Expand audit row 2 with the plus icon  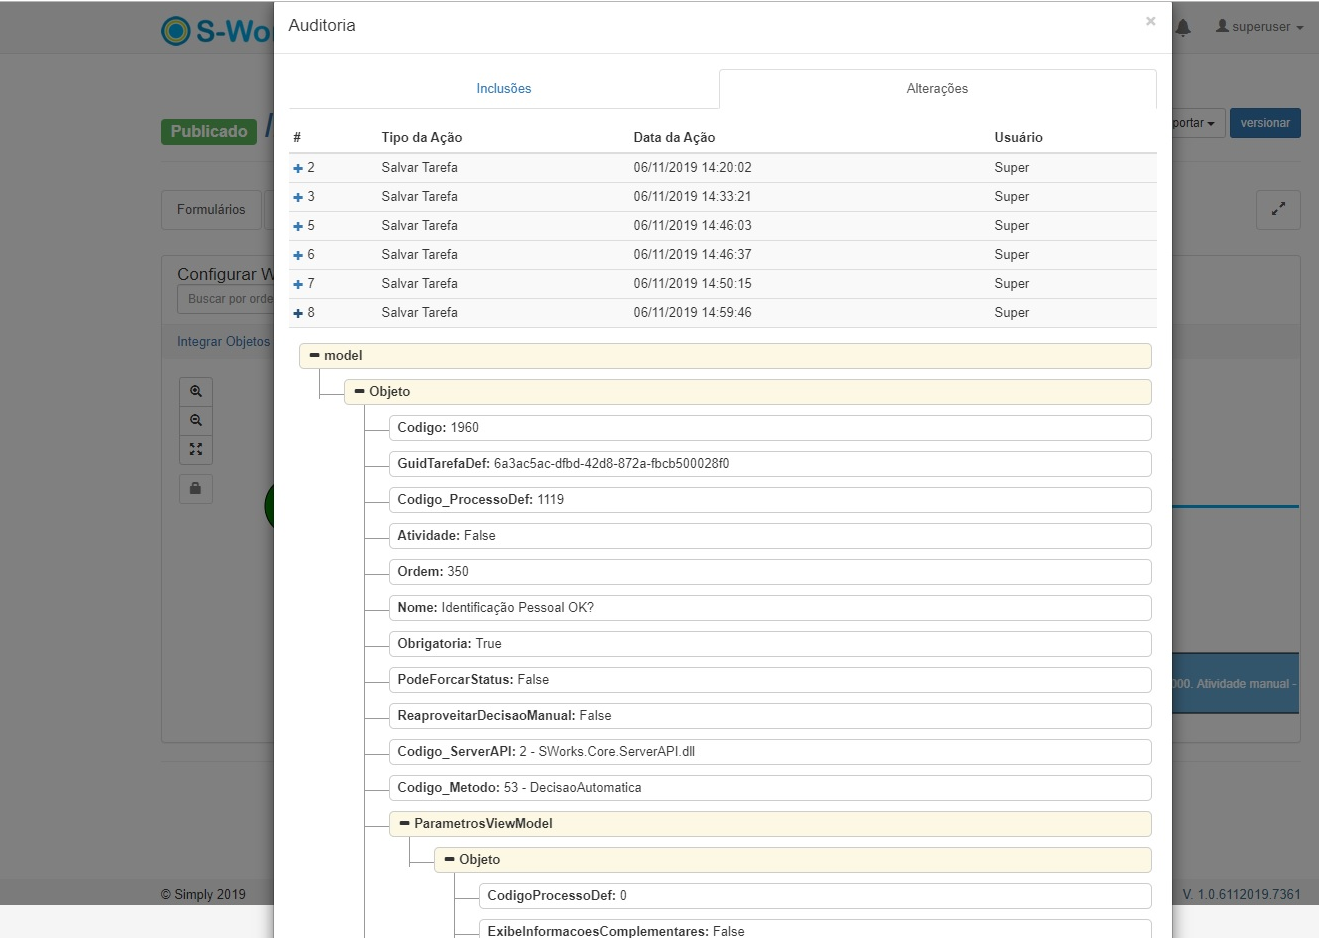pos(298,168)
